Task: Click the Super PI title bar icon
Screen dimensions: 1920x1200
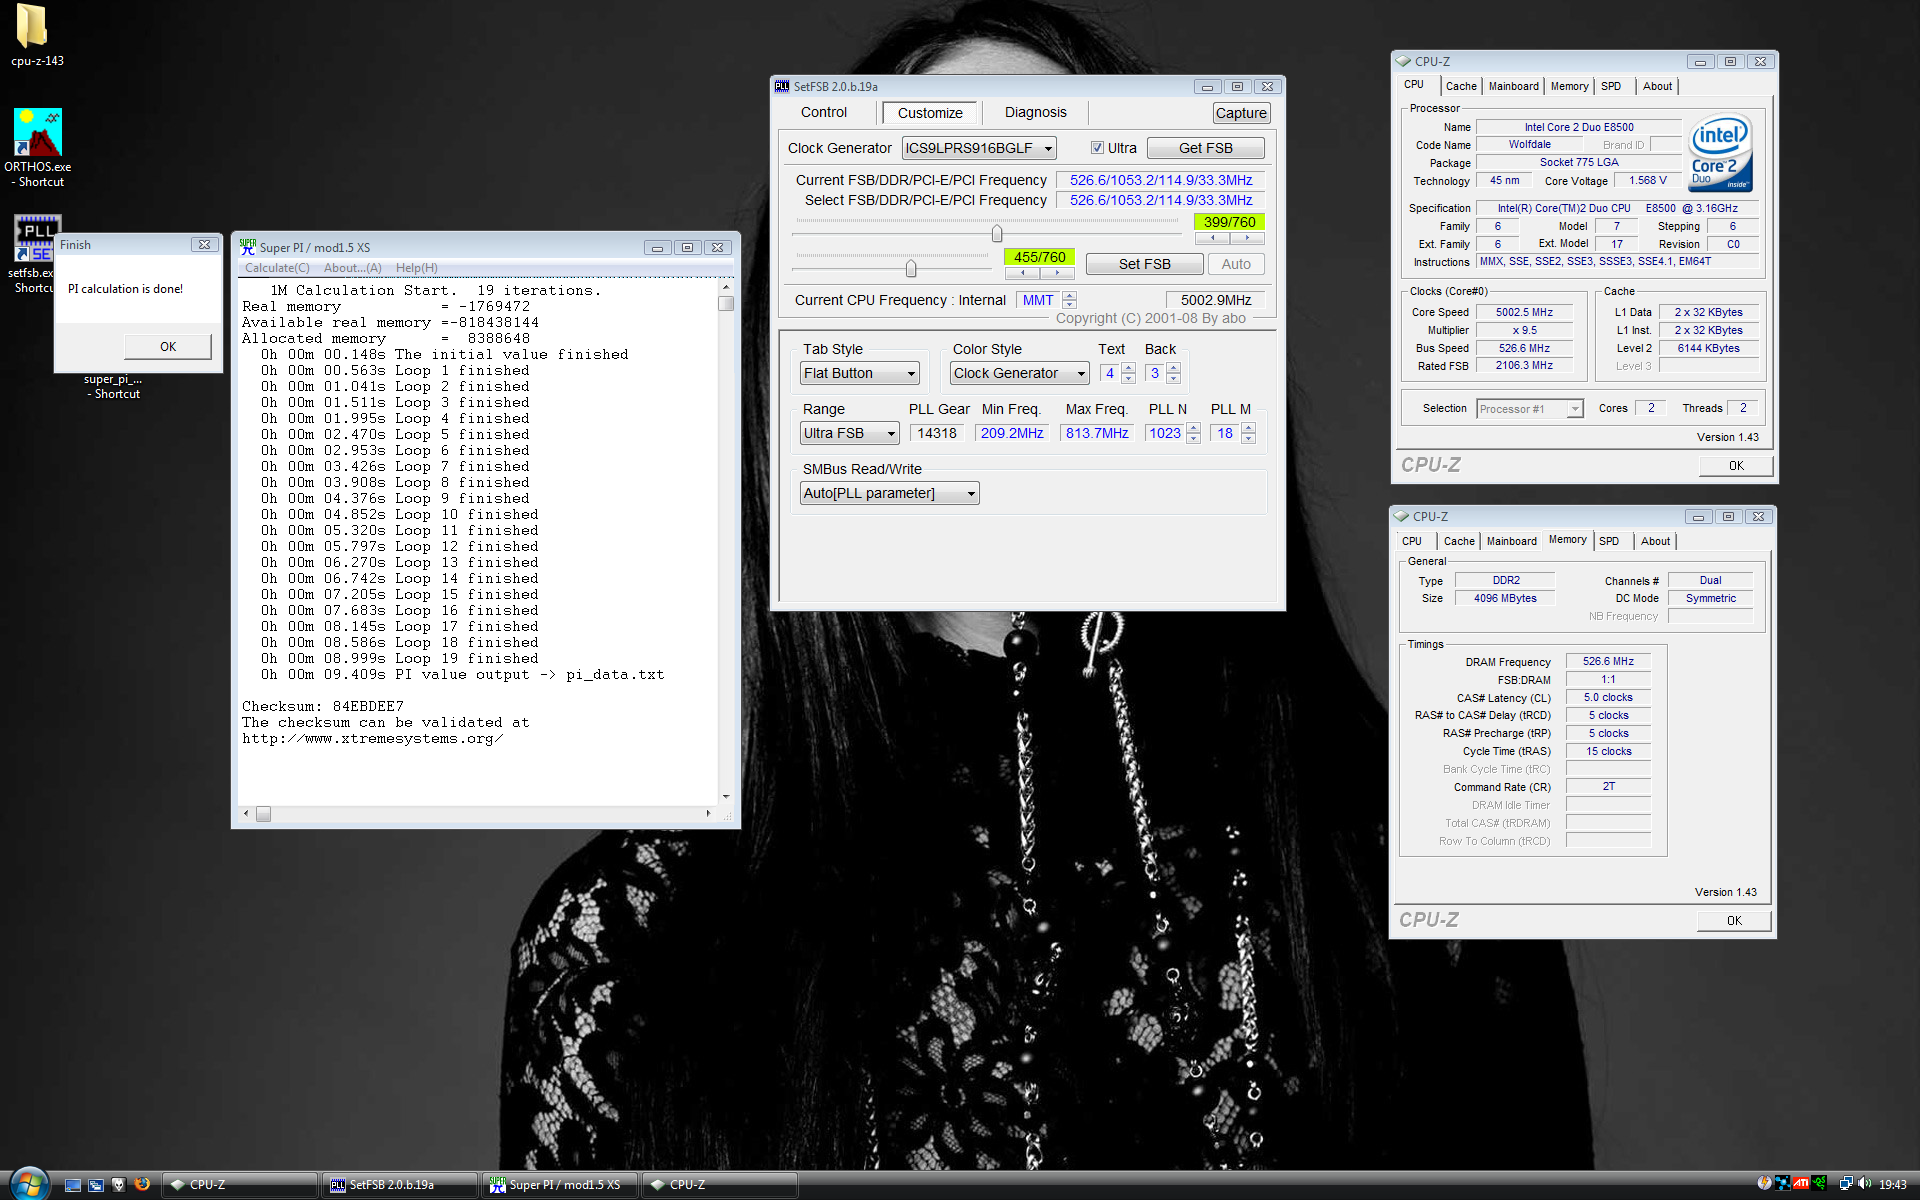Action: click(247, 247)
